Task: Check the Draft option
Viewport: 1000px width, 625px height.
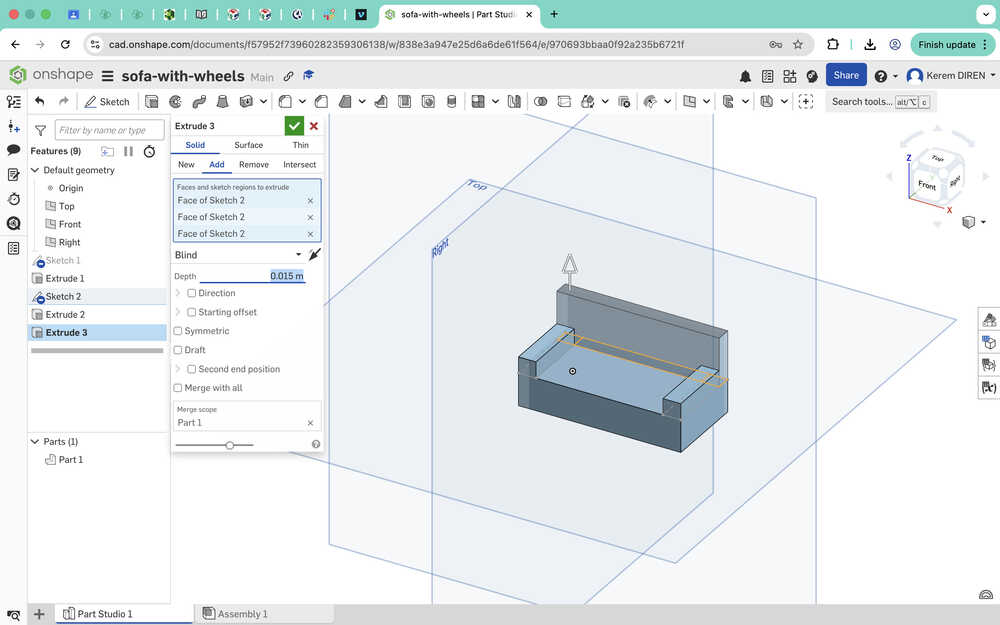Action: click(179, 350)
